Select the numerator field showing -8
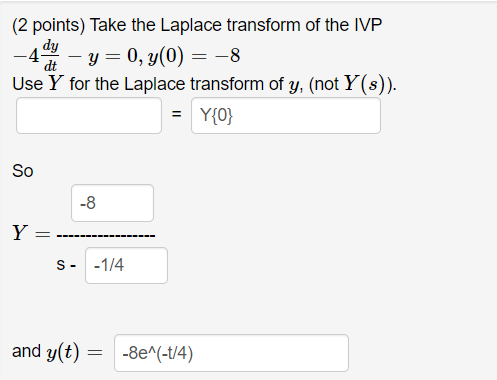The height and width of the screenshot is (380, 497). click(x=112, y=203)
